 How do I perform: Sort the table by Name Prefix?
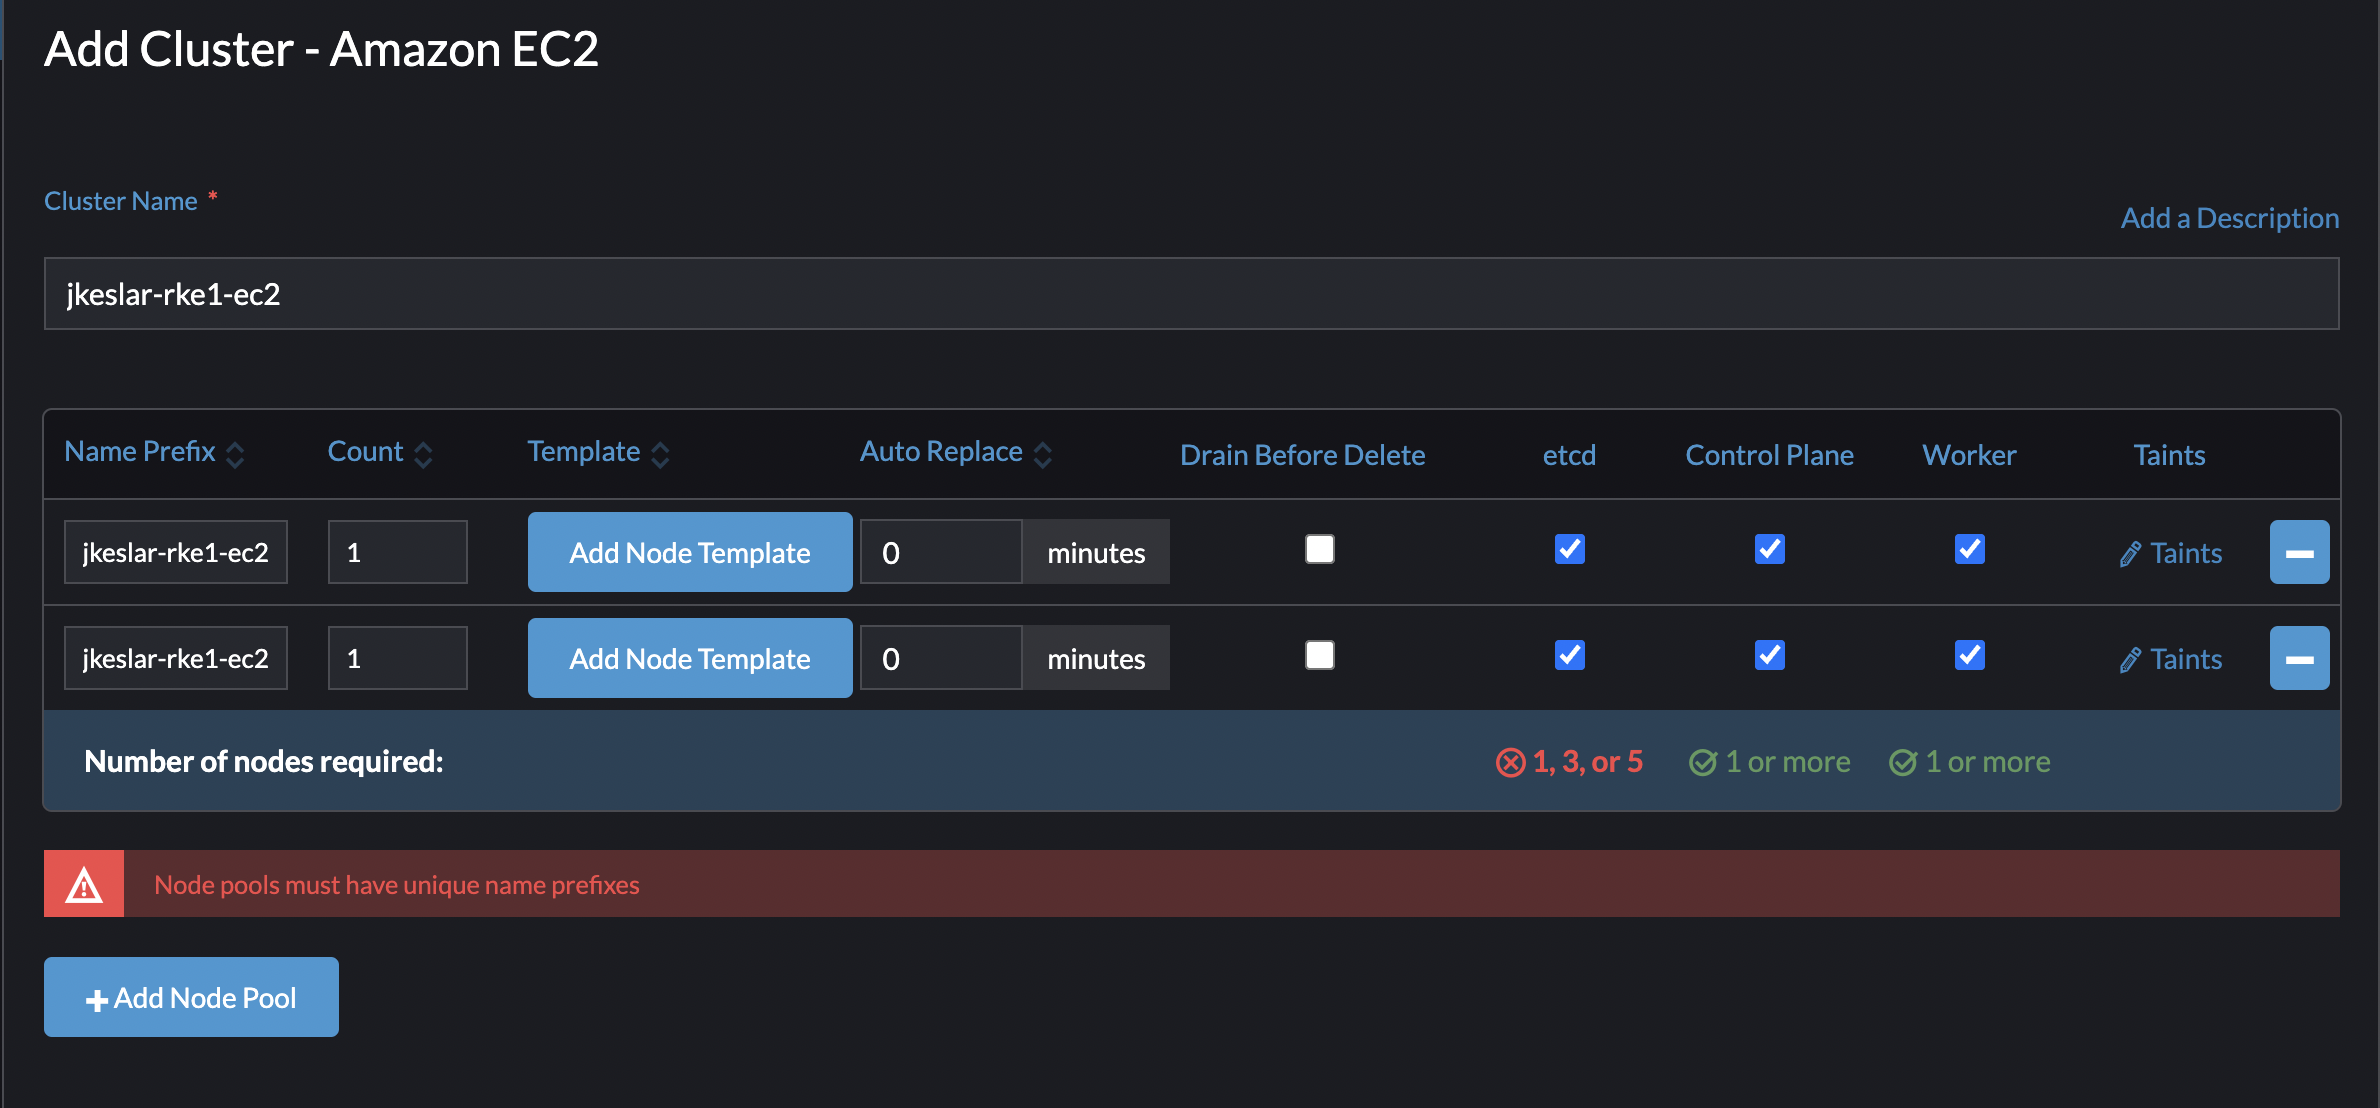pos(139,451)
